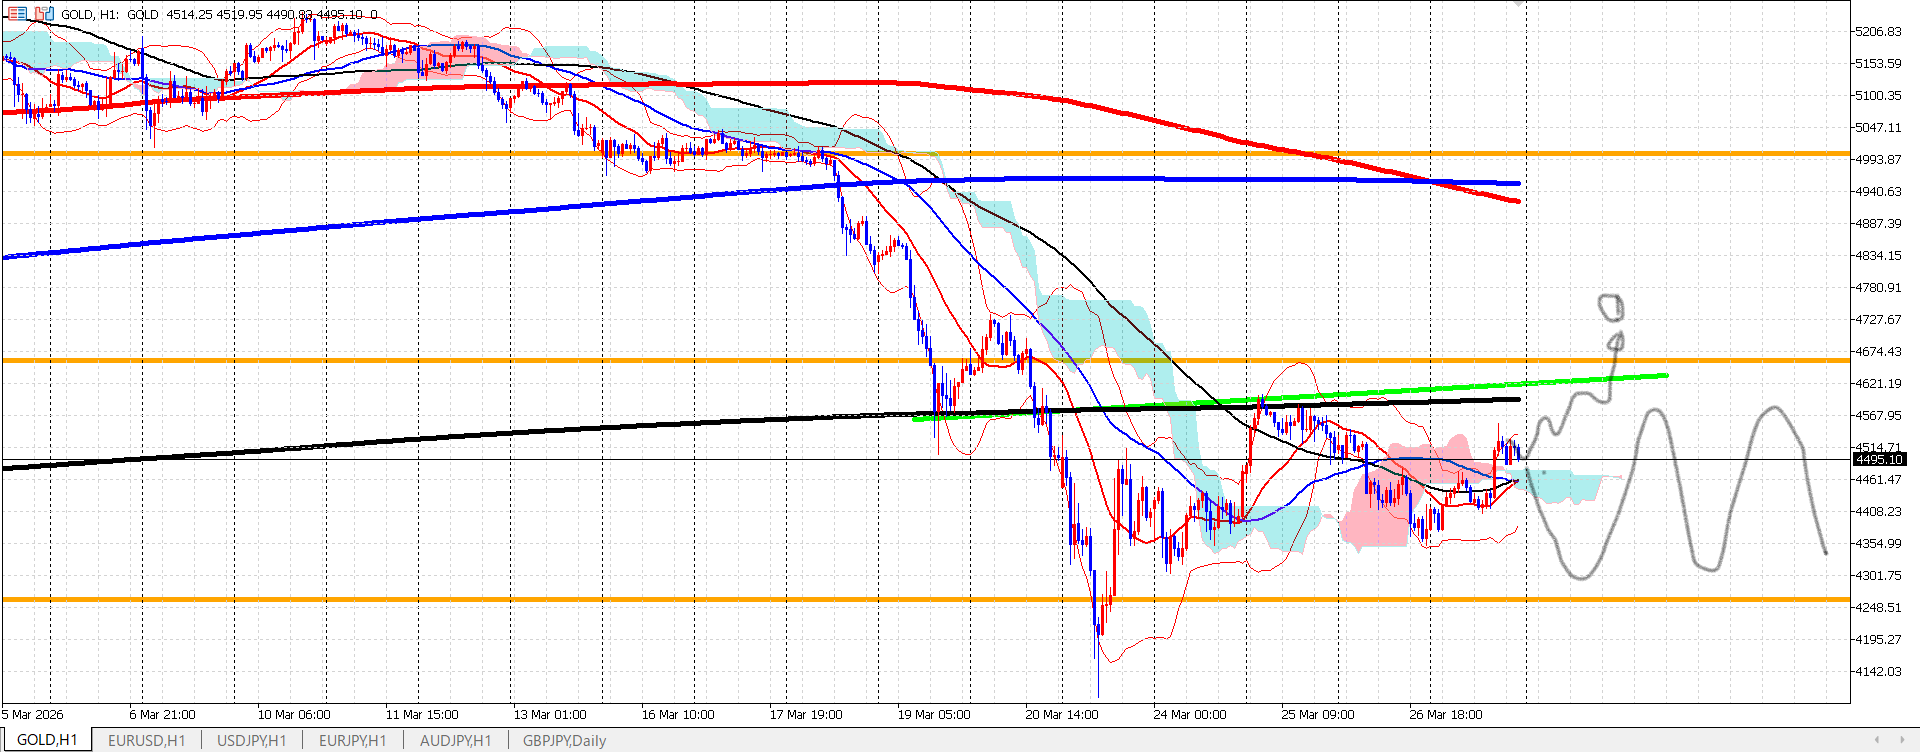This screenshot has width=1920, height=752.
Task: Show the GBPJPY,Daily chart tab
Action: (x=564, y=740)
